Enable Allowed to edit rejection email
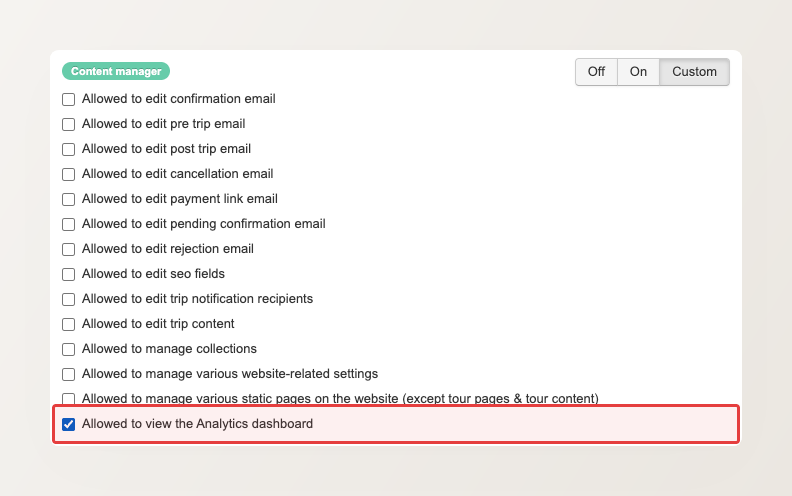The image size is (792, 496). pos(69,250)
